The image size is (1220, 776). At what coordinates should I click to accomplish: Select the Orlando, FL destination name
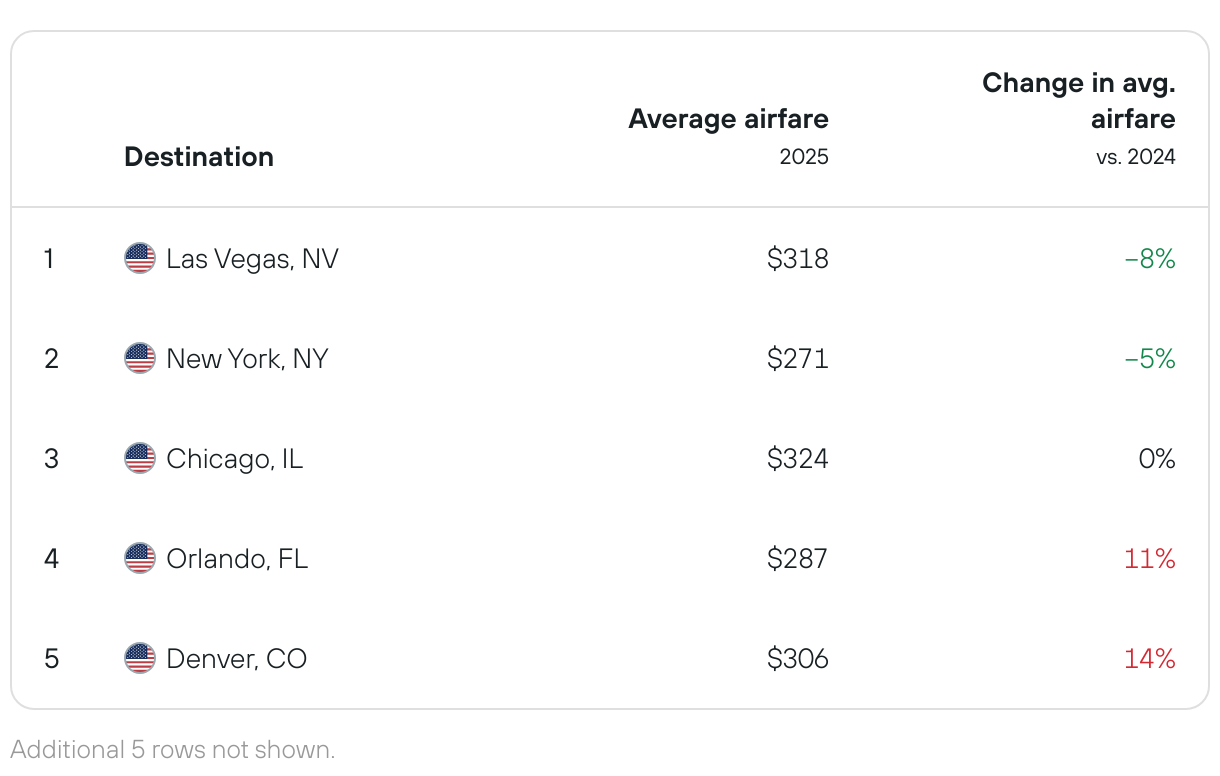click(x=237, y=559)
